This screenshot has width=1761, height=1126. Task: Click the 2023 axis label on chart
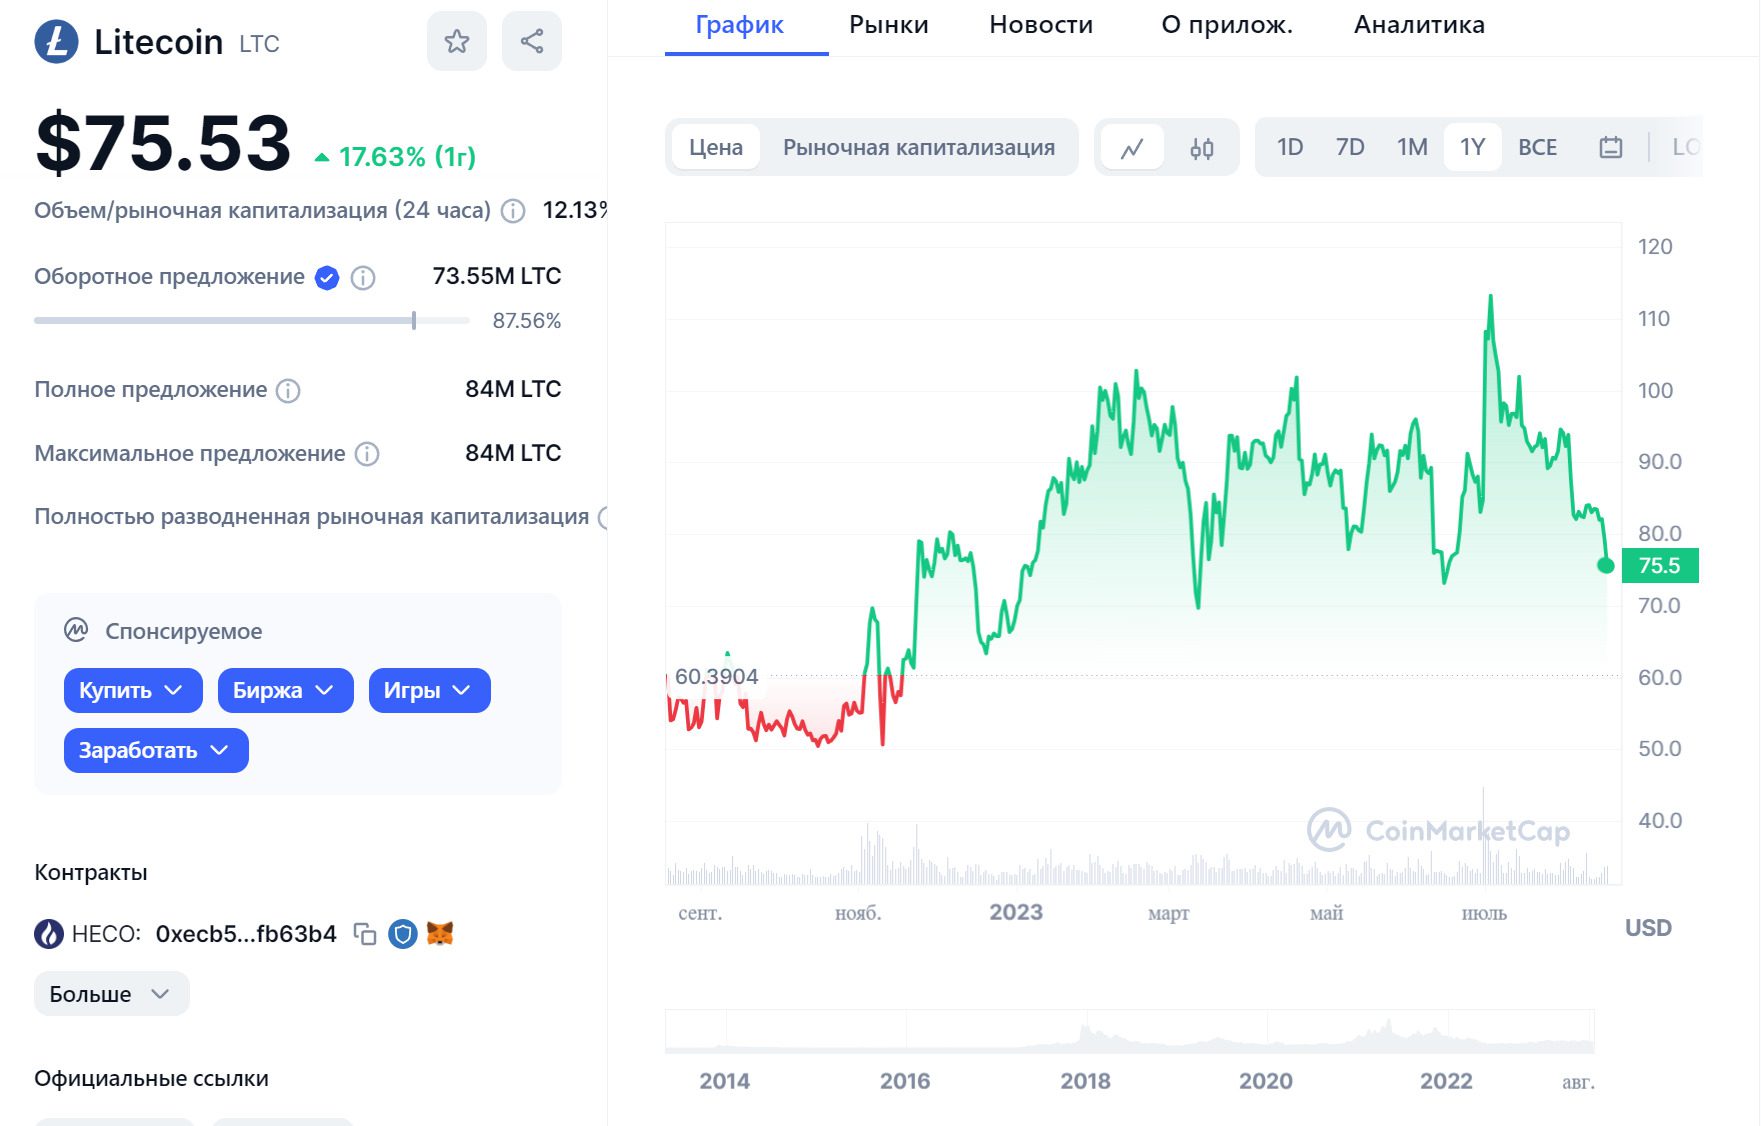point(1016,912)
